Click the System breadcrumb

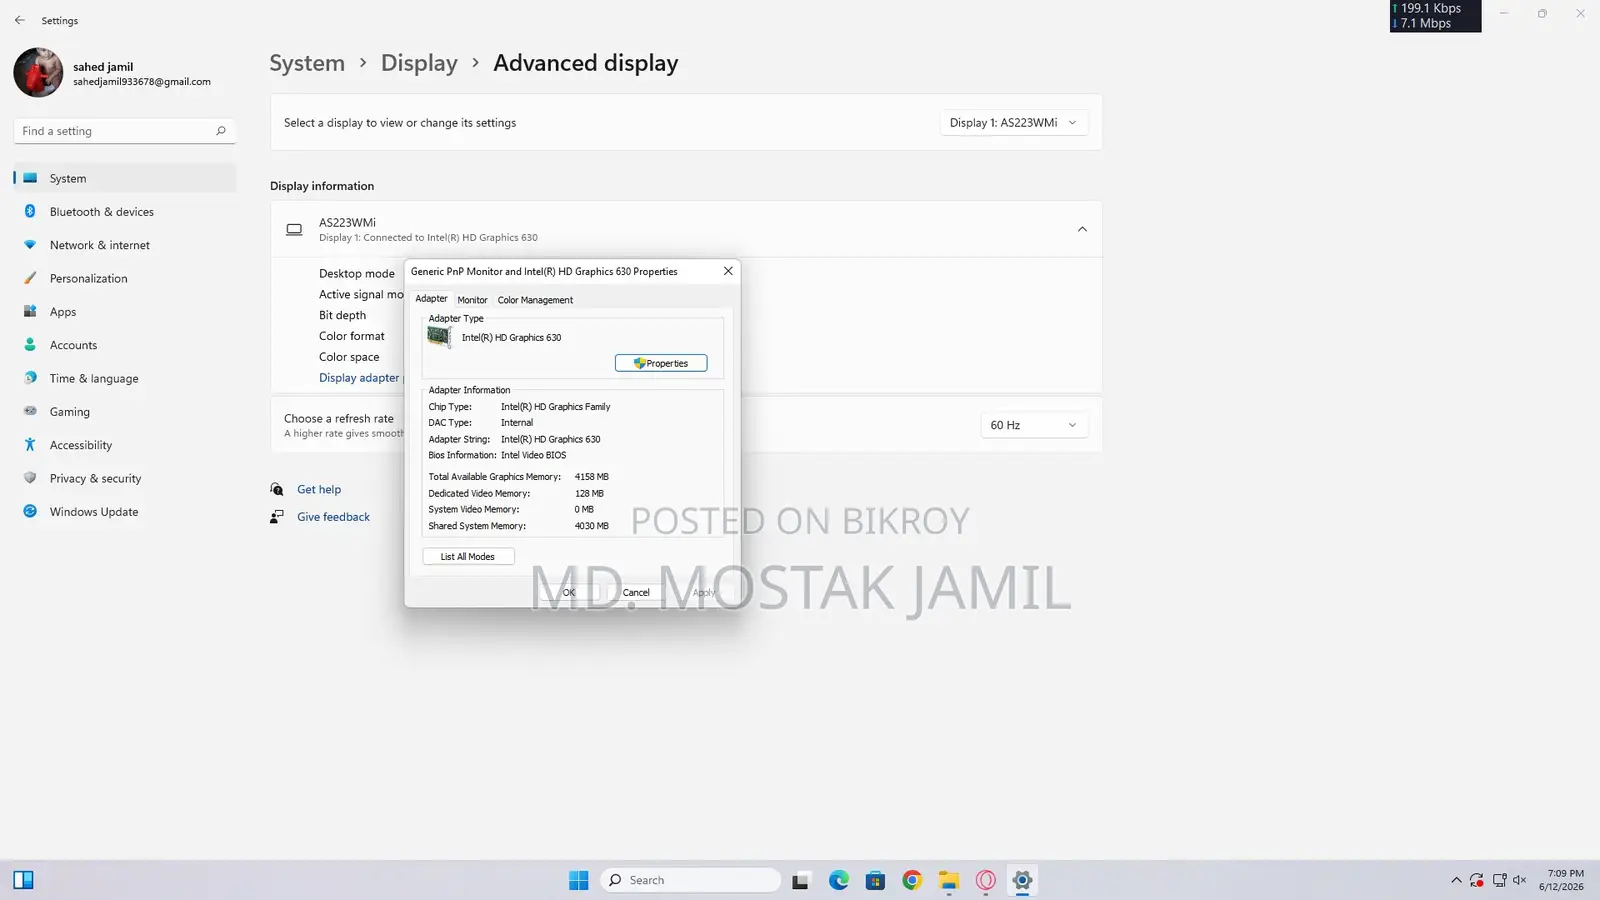(x=307, y=63)
